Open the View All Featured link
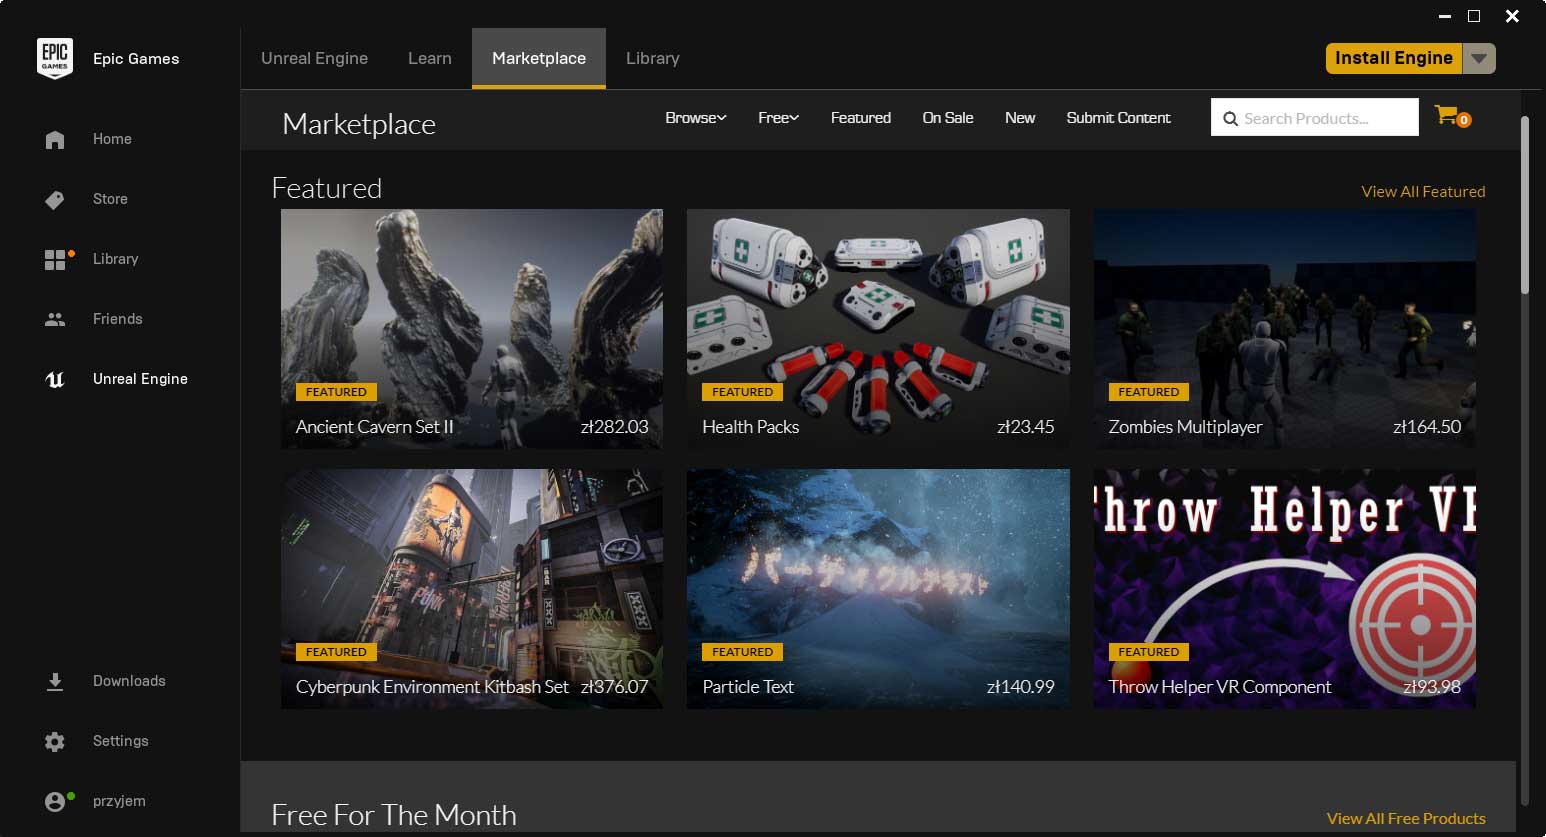This screenshot has height=837, width=1546. click(x=1423, y=191)
